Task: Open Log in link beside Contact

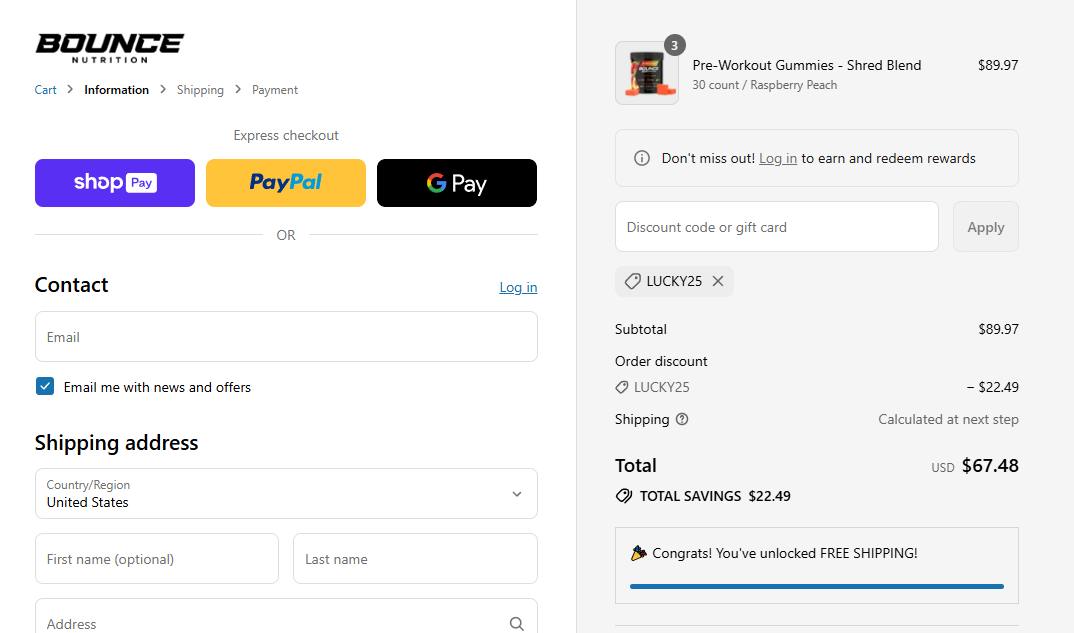Action: click(x=518, y=287)
